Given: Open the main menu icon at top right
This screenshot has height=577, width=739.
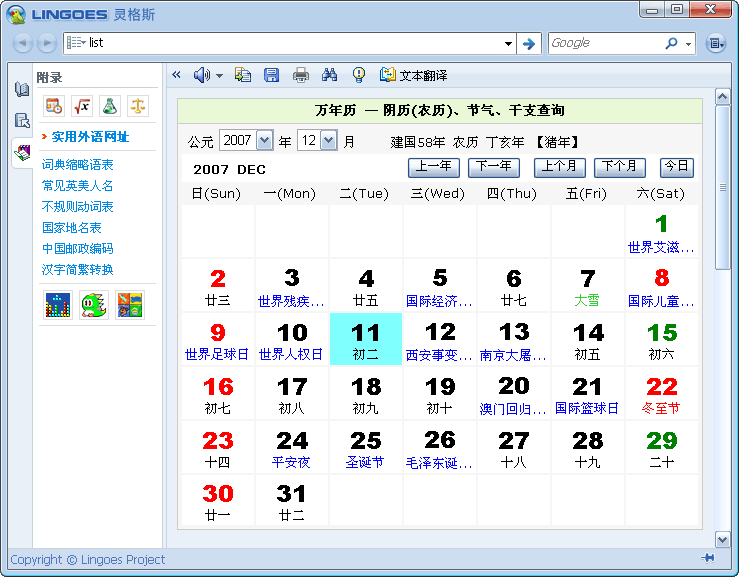Looking at the screenshot, I should pyautogui.click(x=715, y=43).
